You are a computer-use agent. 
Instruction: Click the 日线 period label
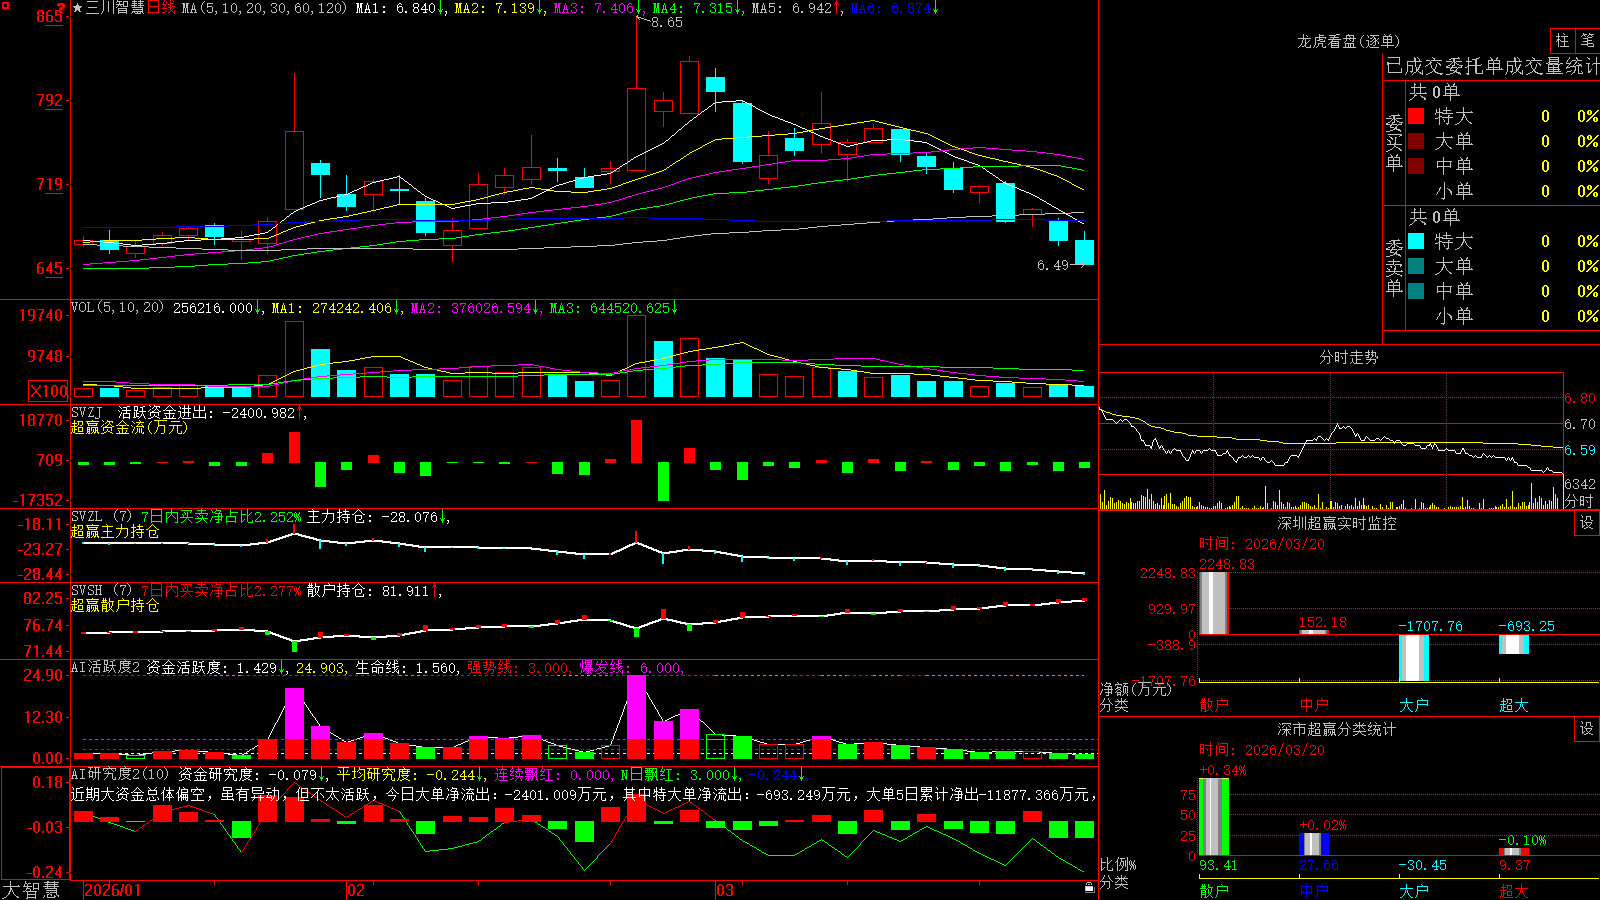click(x=161, y=8)
